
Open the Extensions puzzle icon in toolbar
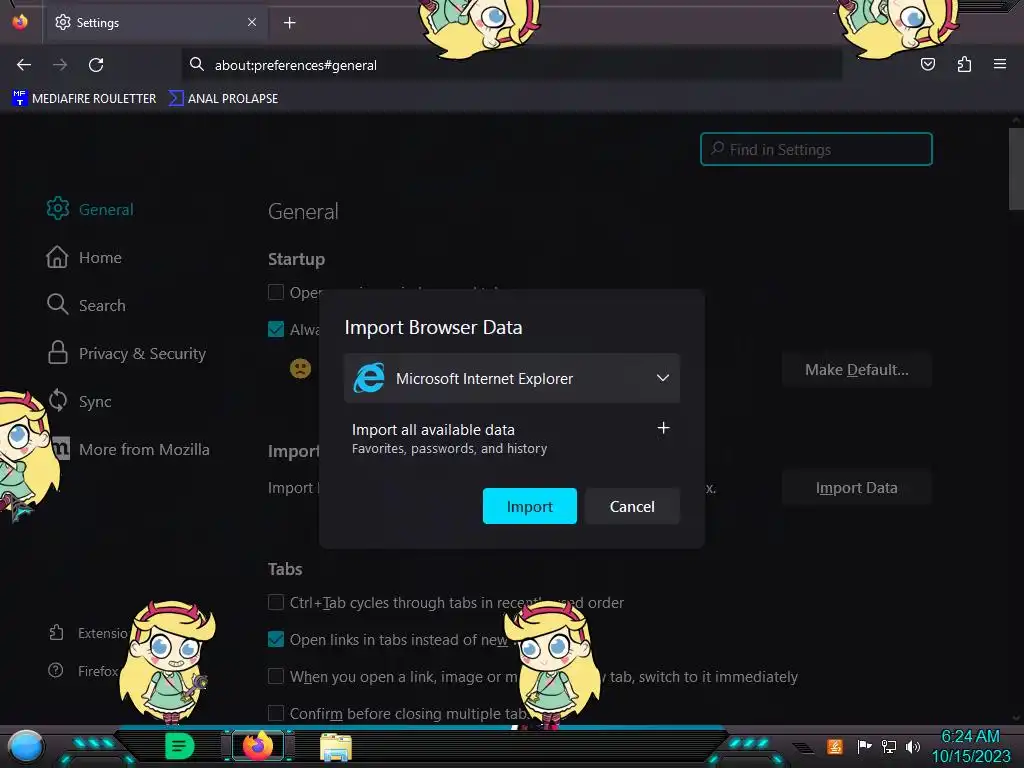click(x=964, y=64)
